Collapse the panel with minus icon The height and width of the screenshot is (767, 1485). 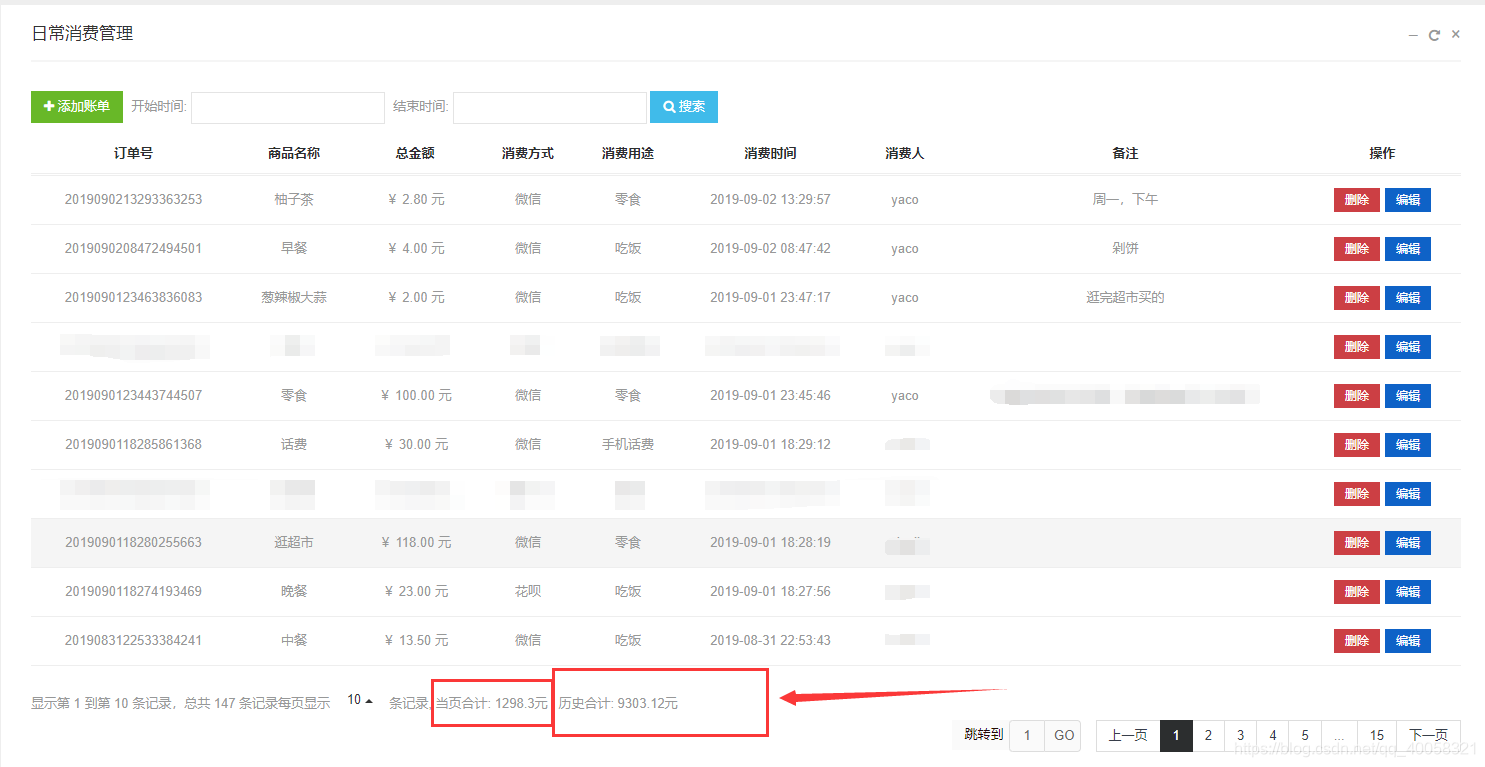[1413, 35]
